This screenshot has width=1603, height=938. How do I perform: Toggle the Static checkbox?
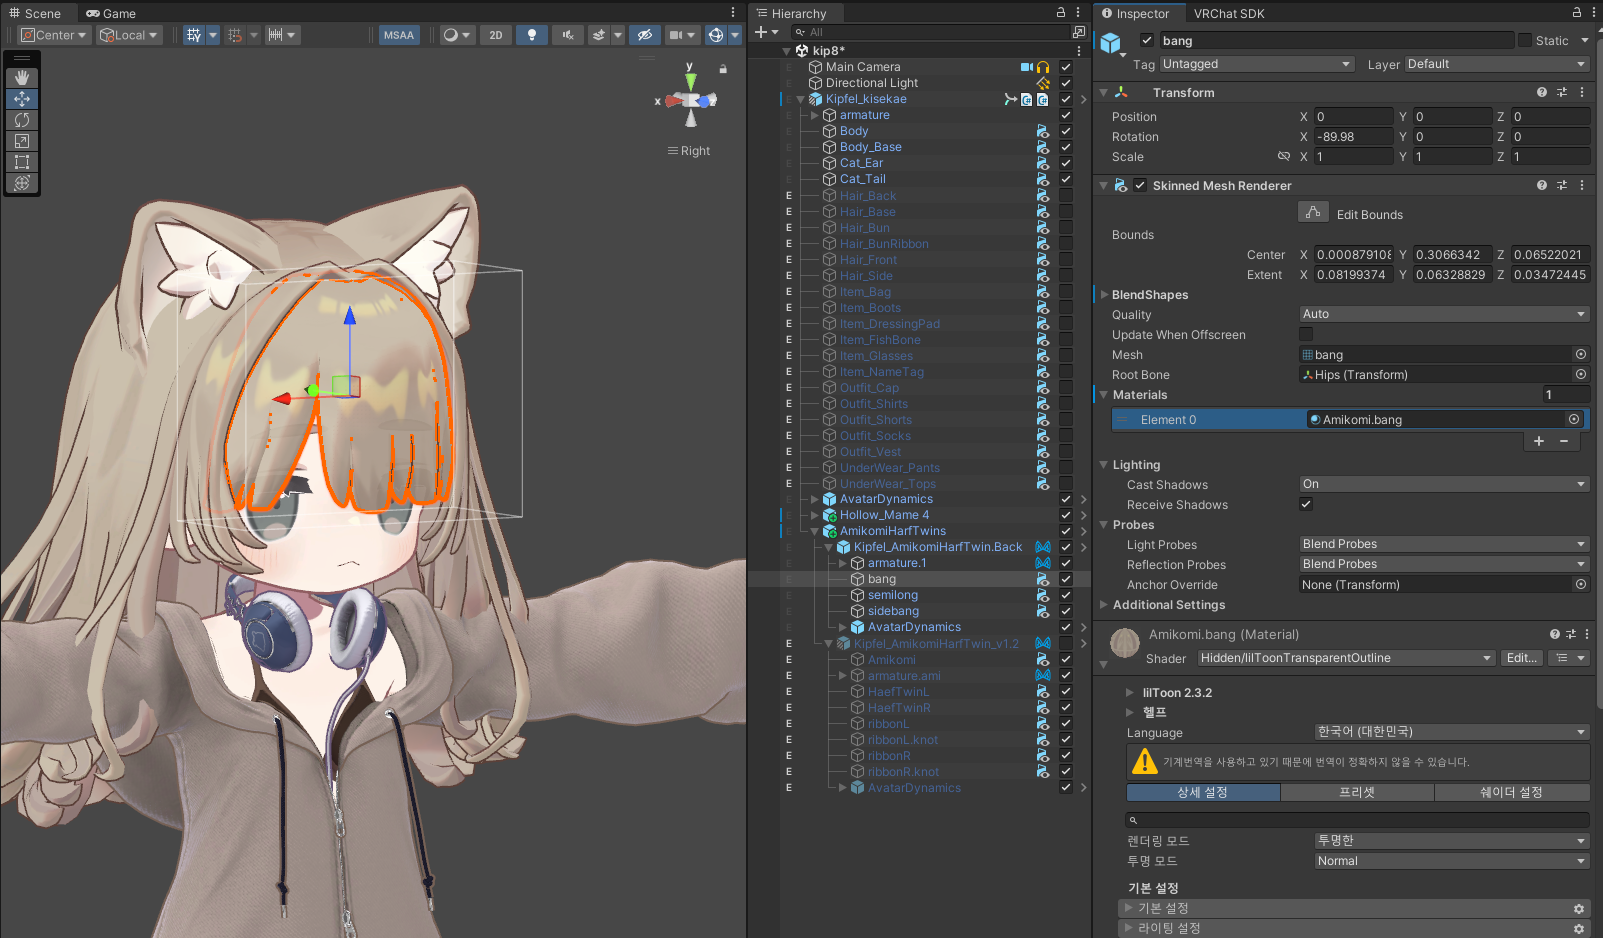1525,41
